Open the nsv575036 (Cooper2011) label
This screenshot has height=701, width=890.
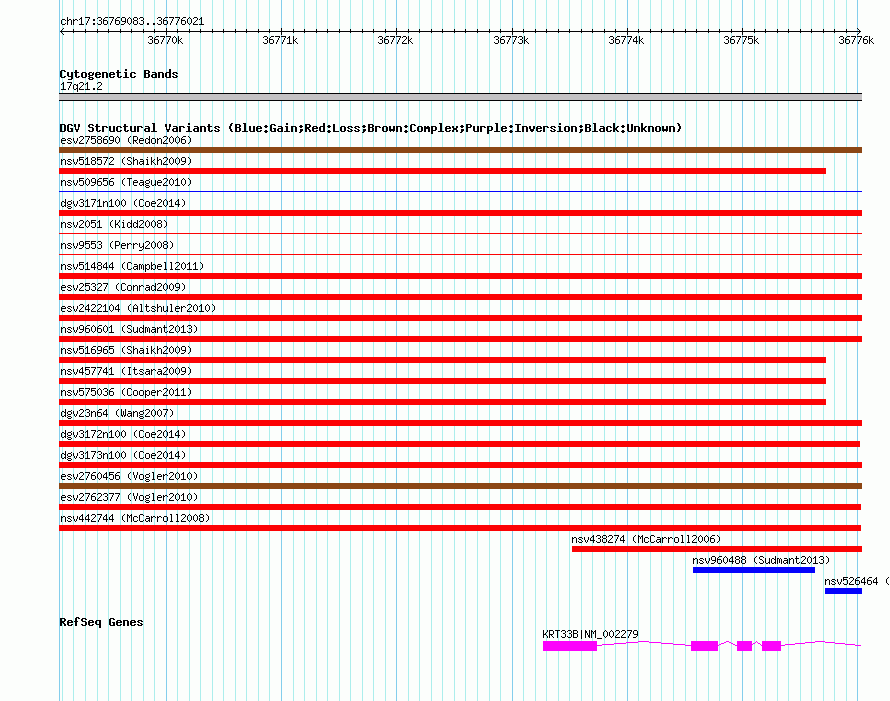[126, 392]
